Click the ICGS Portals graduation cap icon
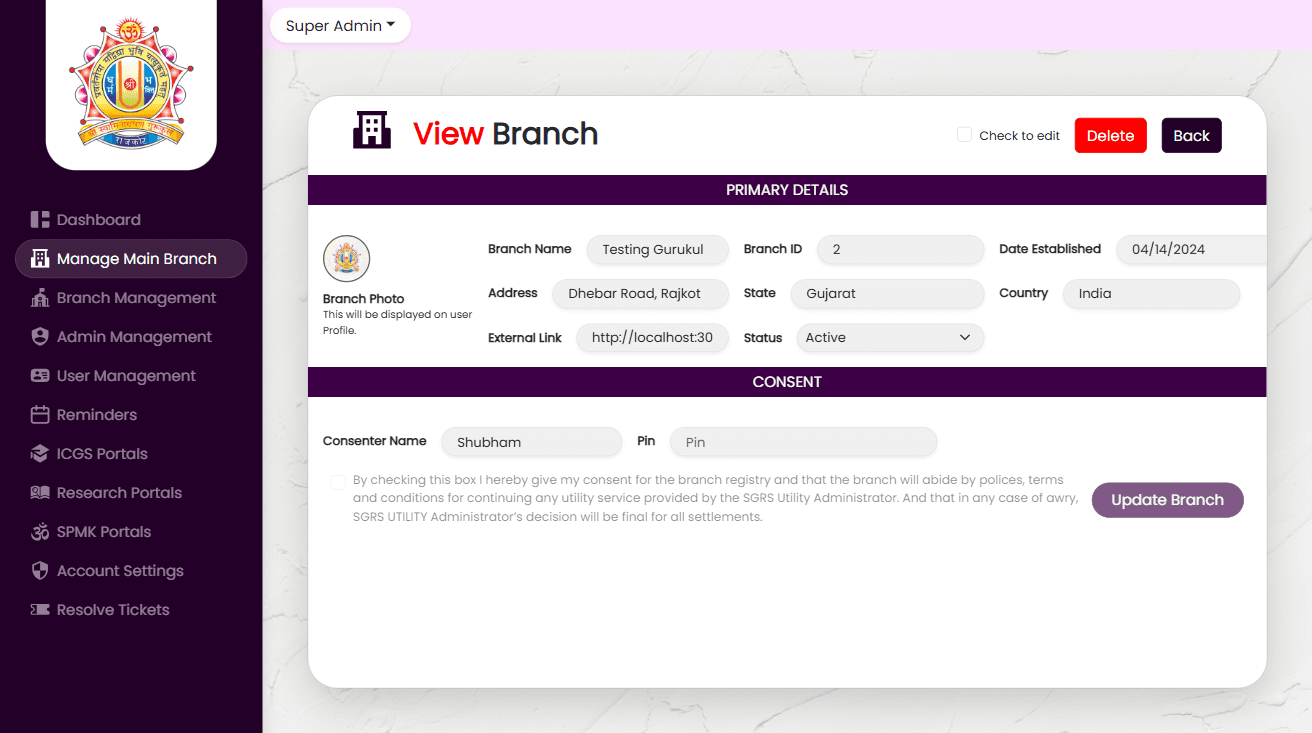Screen dimensions: 1312x733 [x=40, y=454]
